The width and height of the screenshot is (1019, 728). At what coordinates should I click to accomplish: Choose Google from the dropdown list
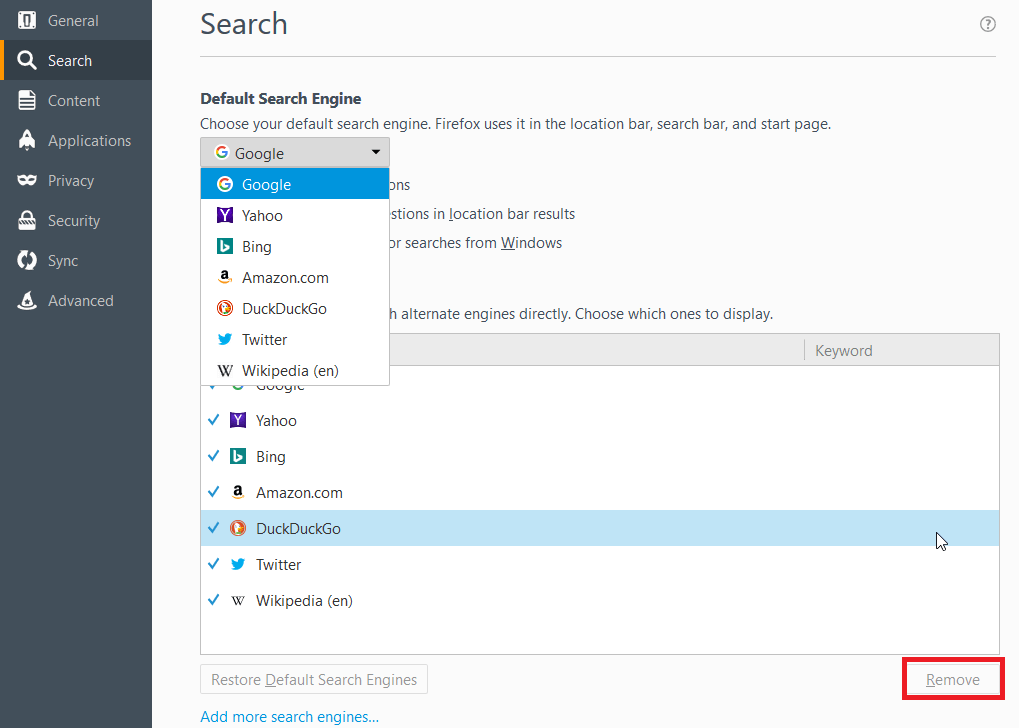pos(294,184)
